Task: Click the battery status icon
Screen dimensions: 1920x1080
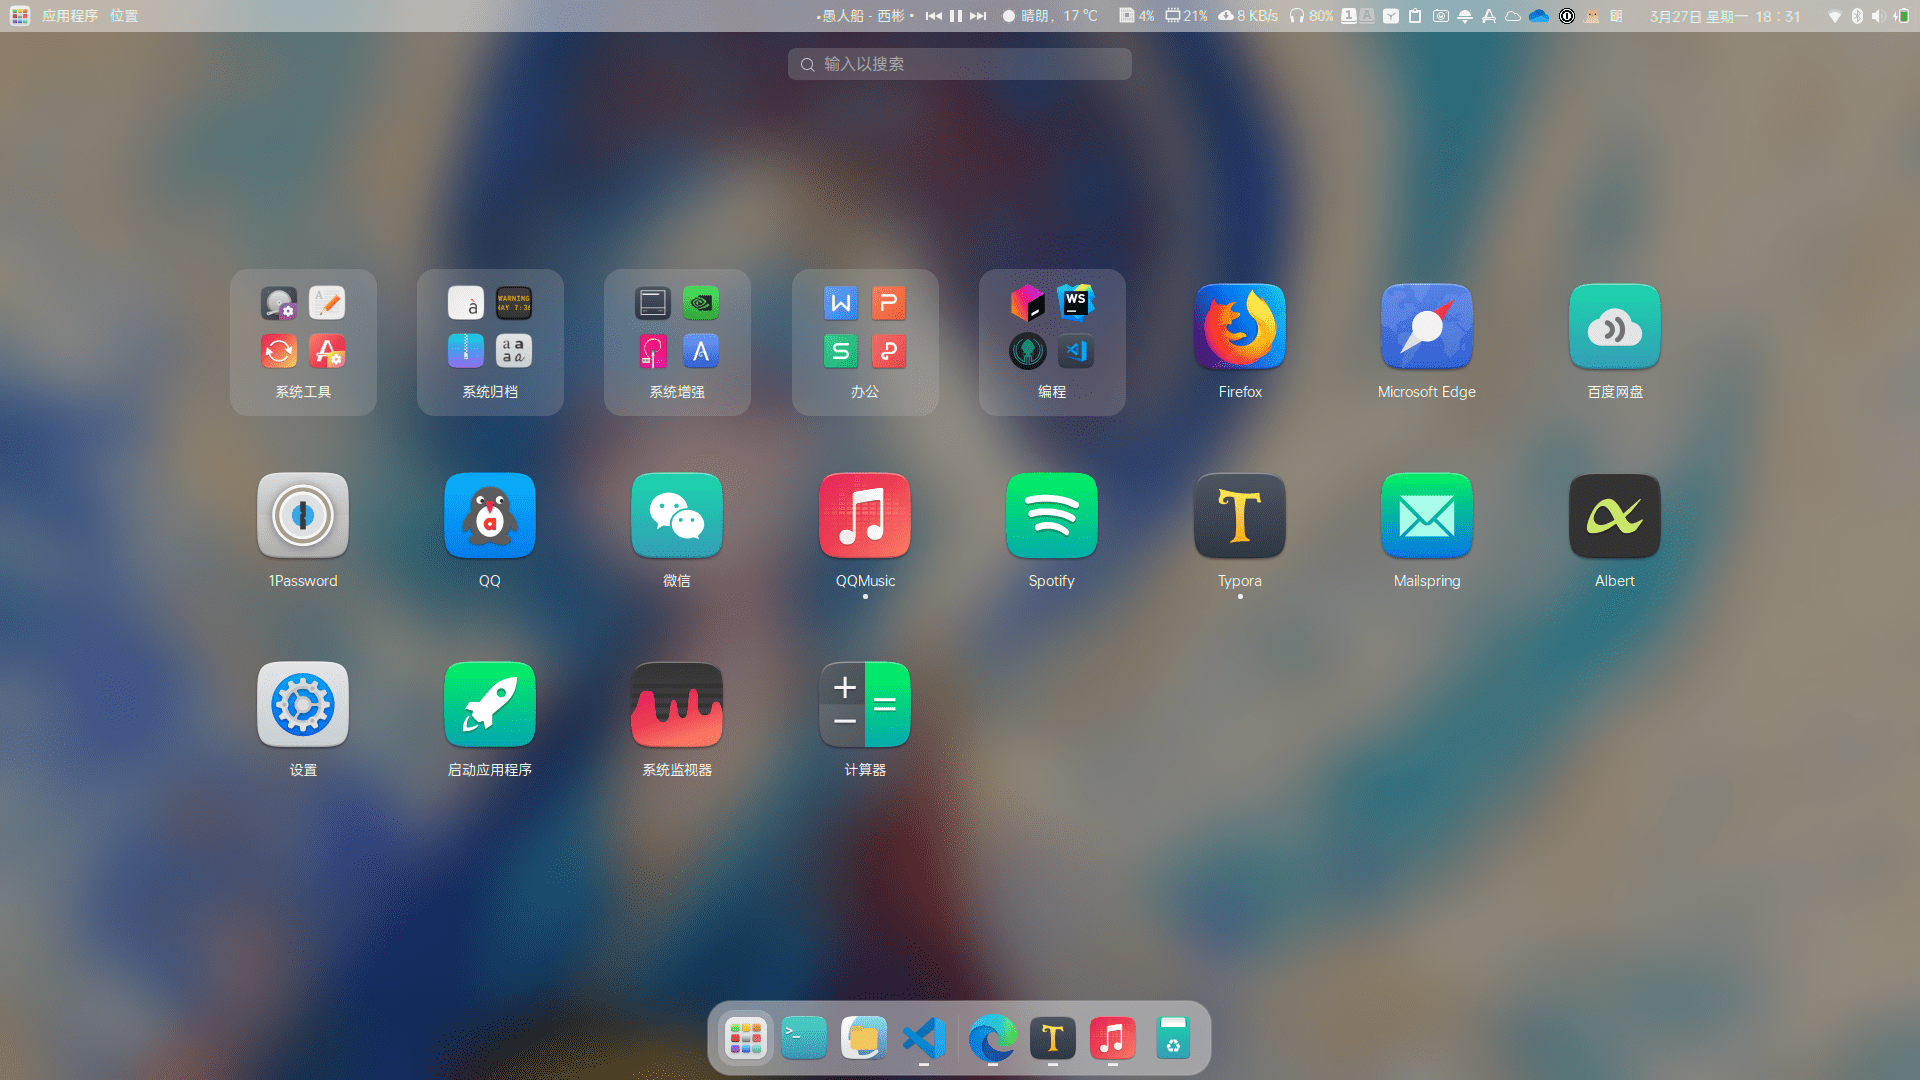Action: click(x=1901, y=16)
